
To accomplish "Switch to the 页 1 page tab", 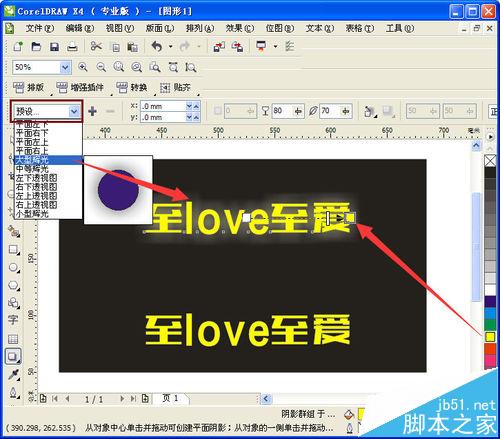I will tap(171, 398).
